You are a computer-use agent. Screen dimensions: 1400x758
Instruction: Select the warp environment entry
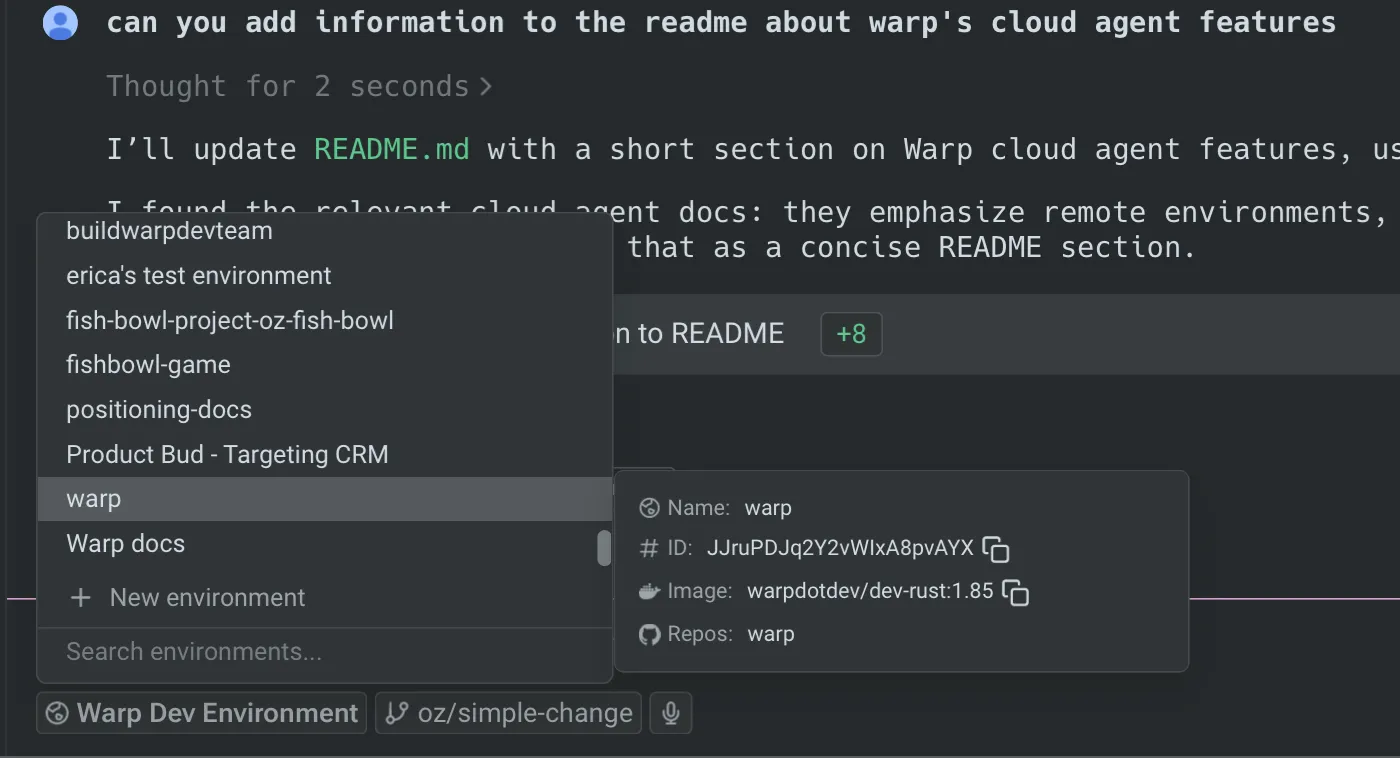(325, 499)
